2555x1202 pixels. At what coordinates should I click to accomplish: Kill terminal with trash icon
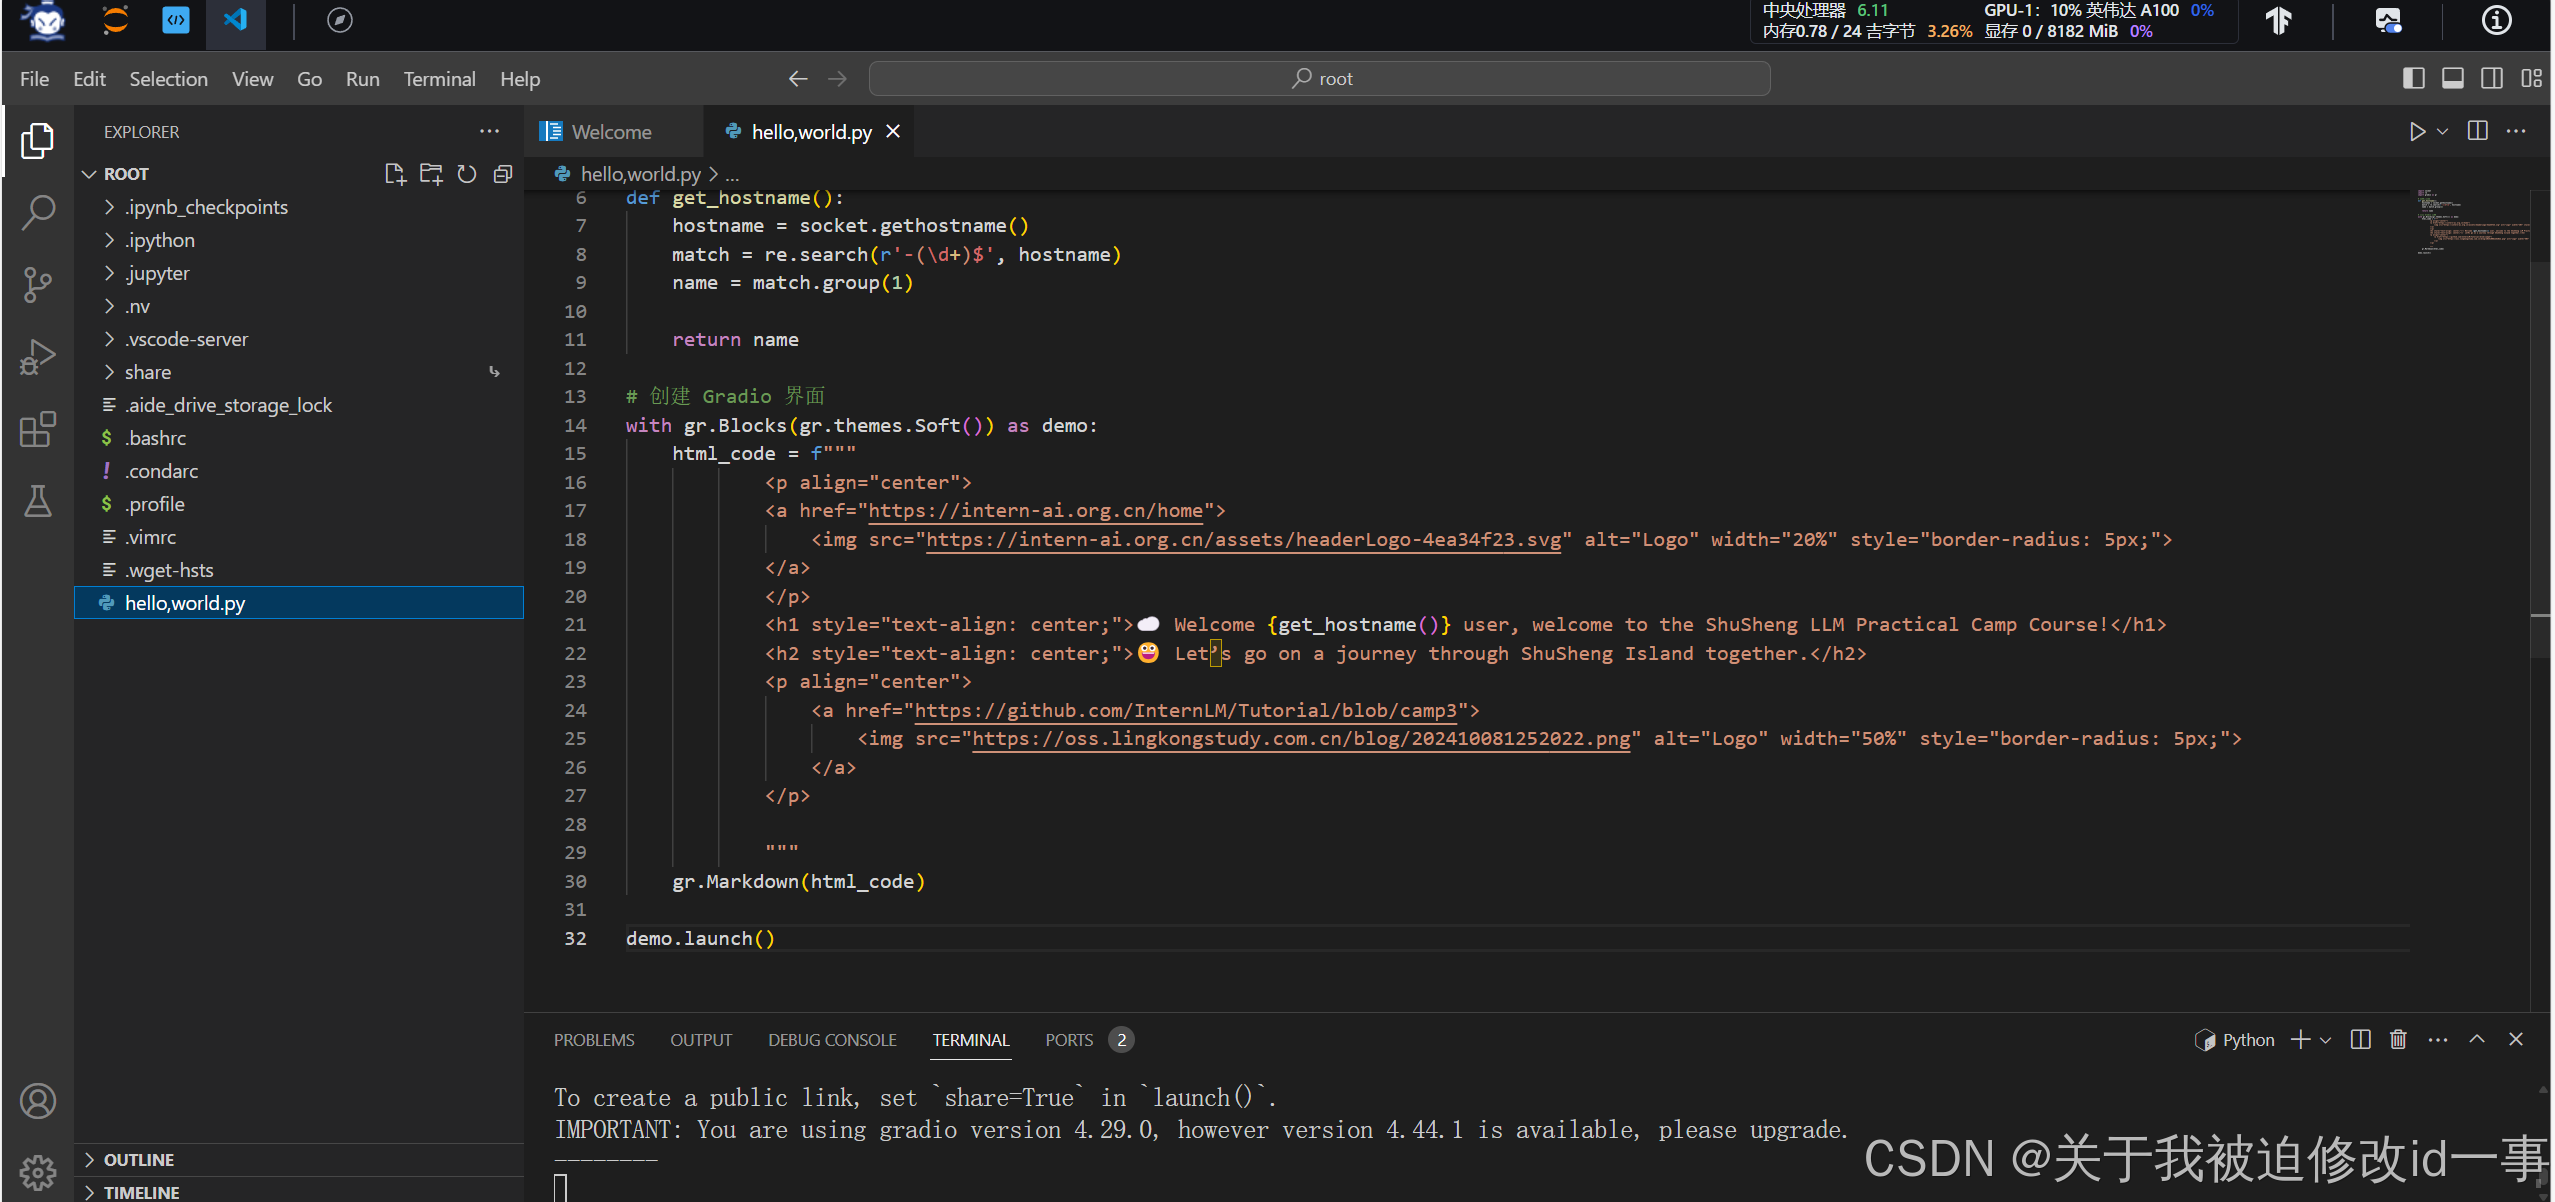[x=2397, y=1040]
